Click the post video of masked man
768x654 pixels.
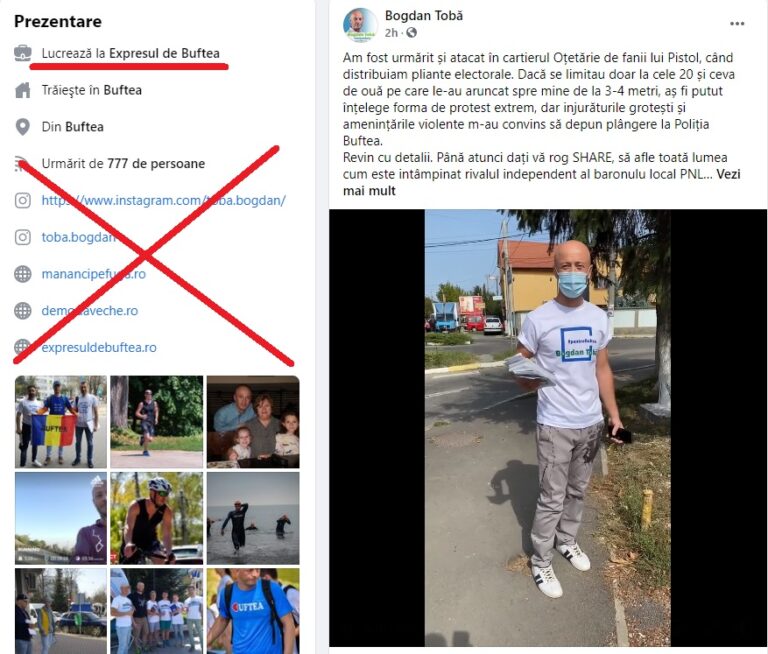pos(548,428)
